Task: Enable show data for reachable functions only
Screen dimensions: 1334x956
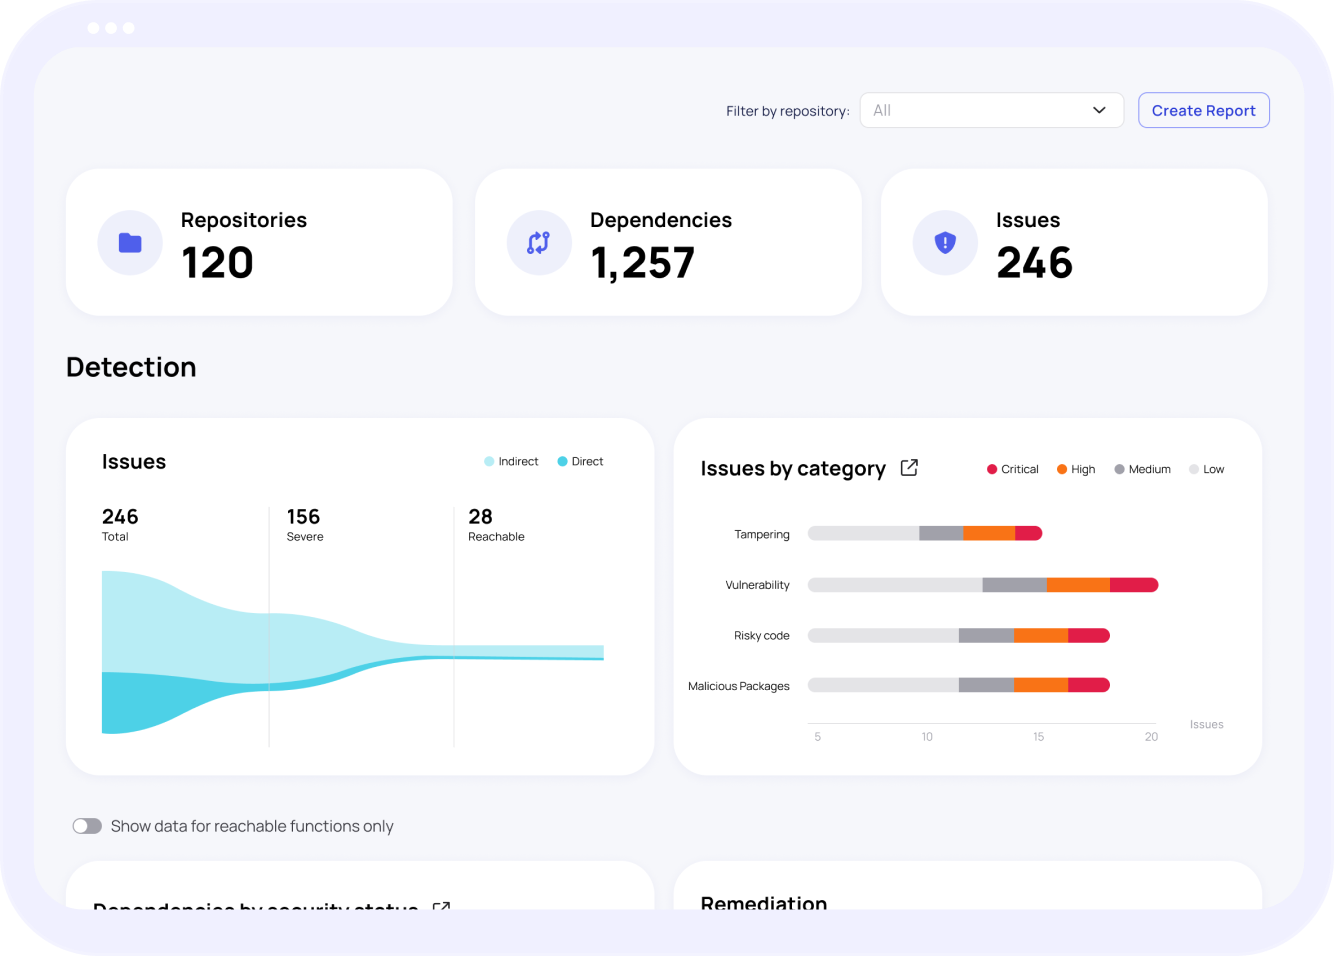Action: 87,826
